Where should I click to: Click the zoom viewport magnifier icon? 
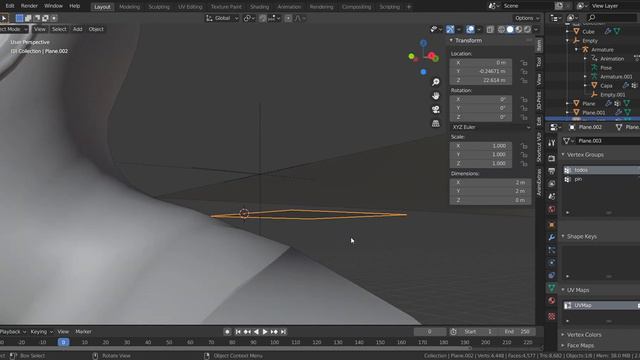pyautogui.click(x=436, y=82)
